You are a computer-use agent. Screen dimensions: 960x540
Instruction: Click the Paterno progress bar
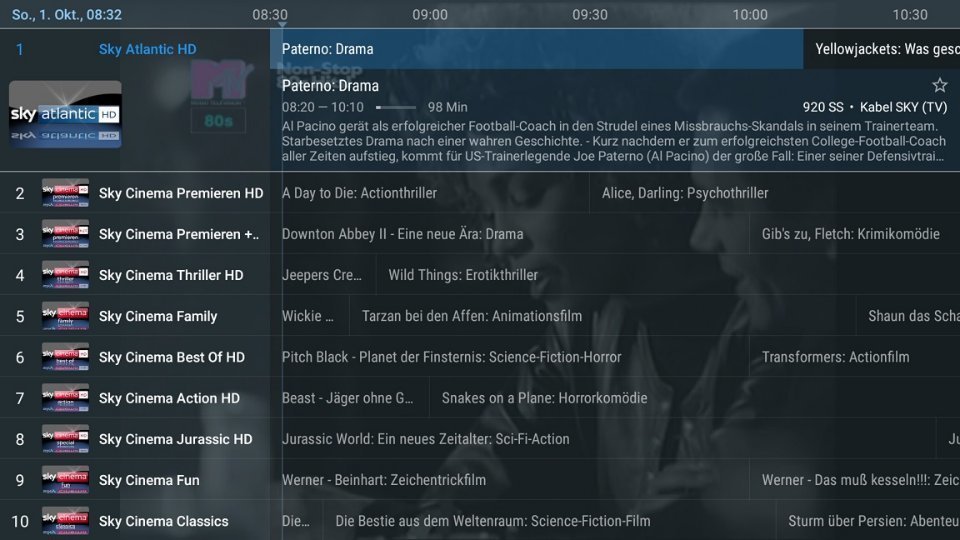coord(396,107)
